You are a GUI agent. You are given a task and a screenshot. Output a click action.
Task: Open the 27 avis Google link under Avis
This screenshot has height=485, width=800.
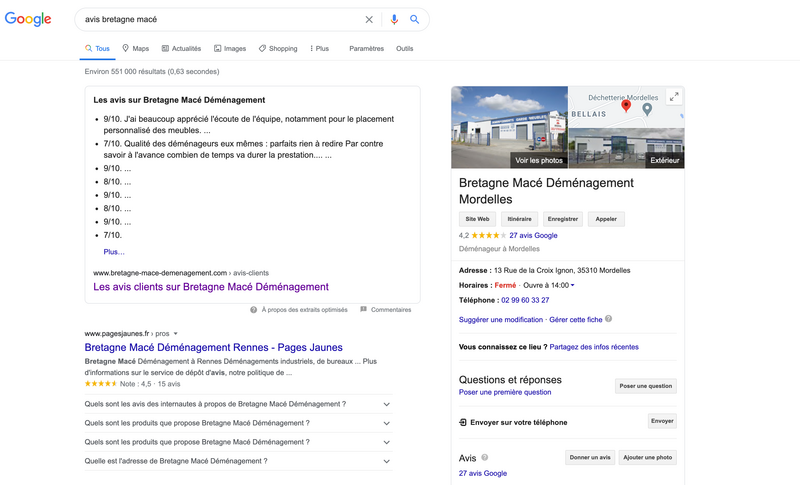coord(483,473)
